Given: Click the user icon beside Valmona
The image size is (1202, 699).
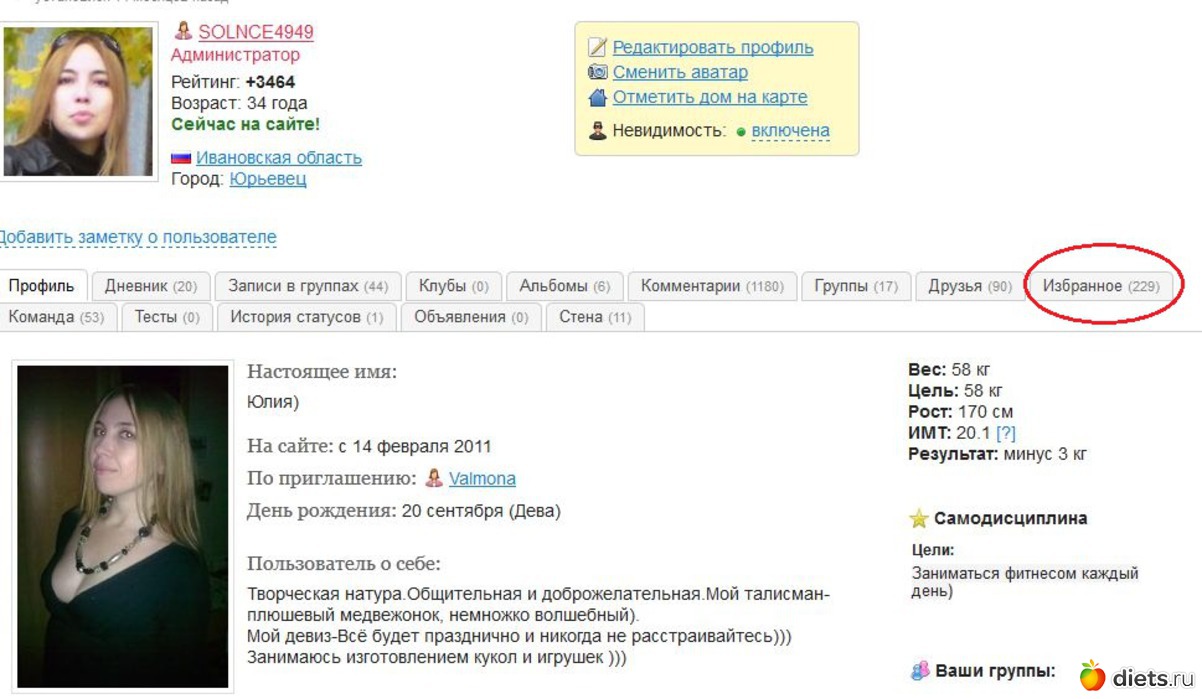Looking at the screenshot, I should [434, 478].
